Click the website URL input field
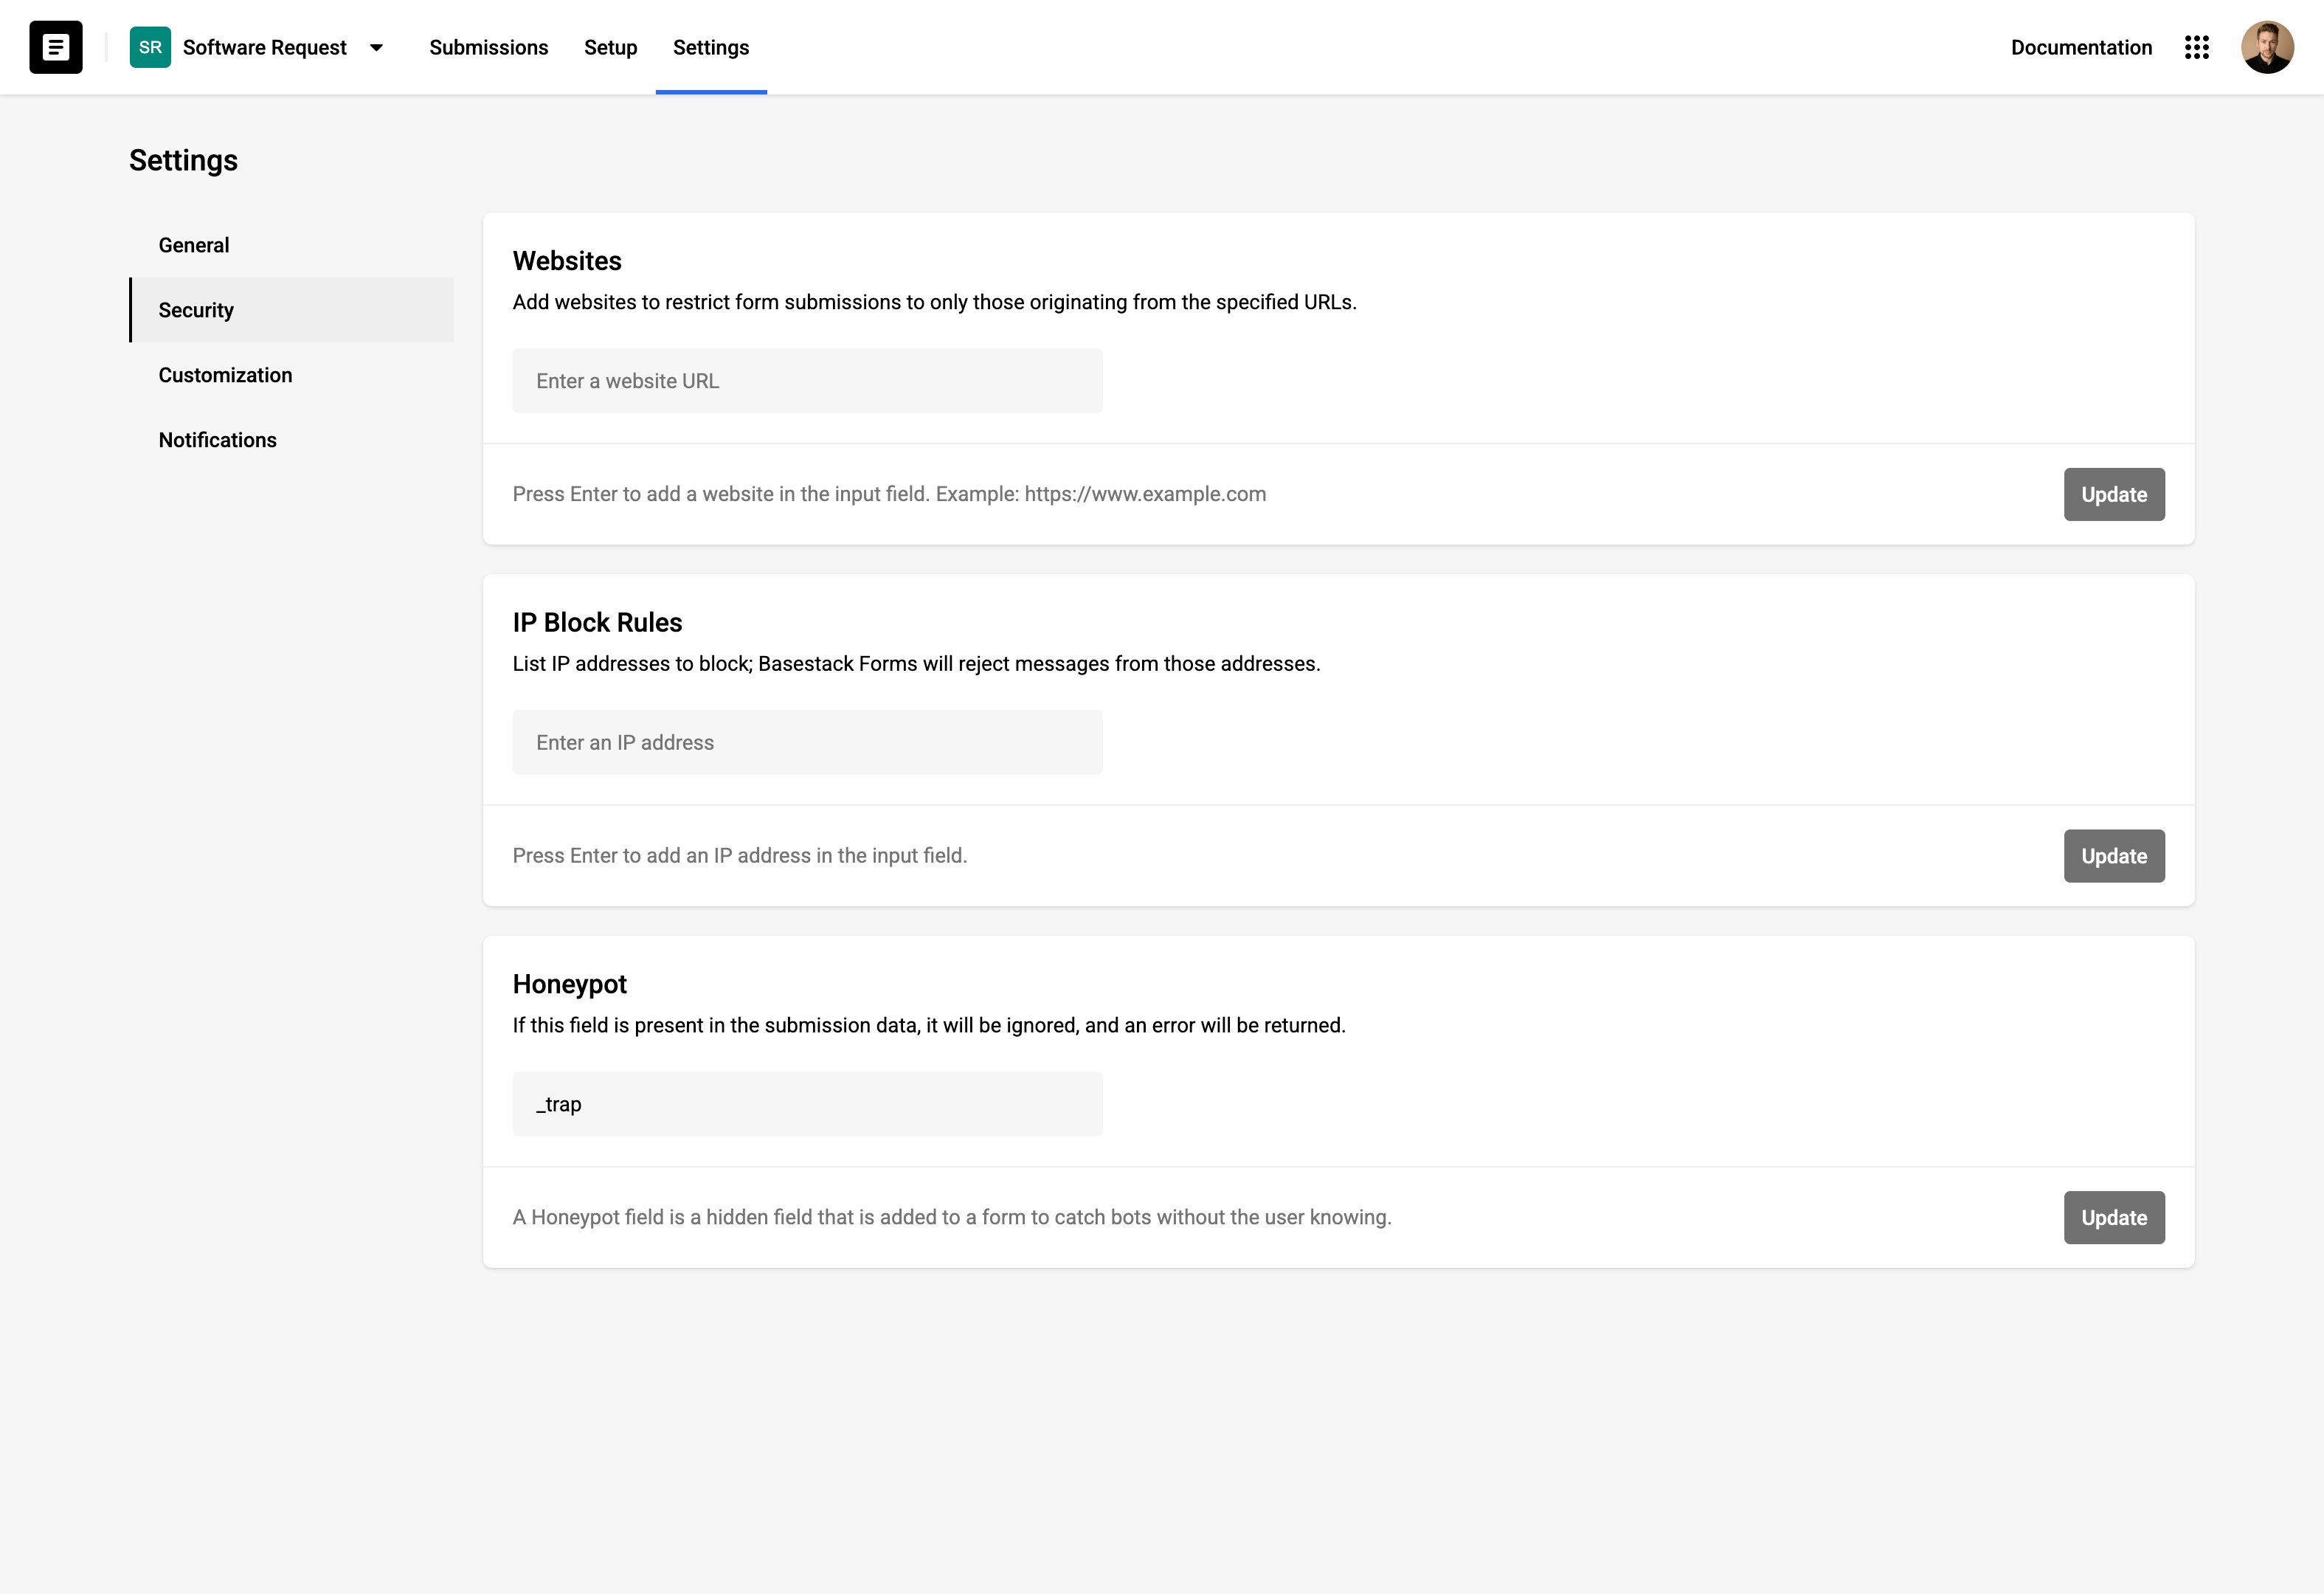This screenshot has height=1594, width=2324. pyautogui.click(x=806, y=380)
